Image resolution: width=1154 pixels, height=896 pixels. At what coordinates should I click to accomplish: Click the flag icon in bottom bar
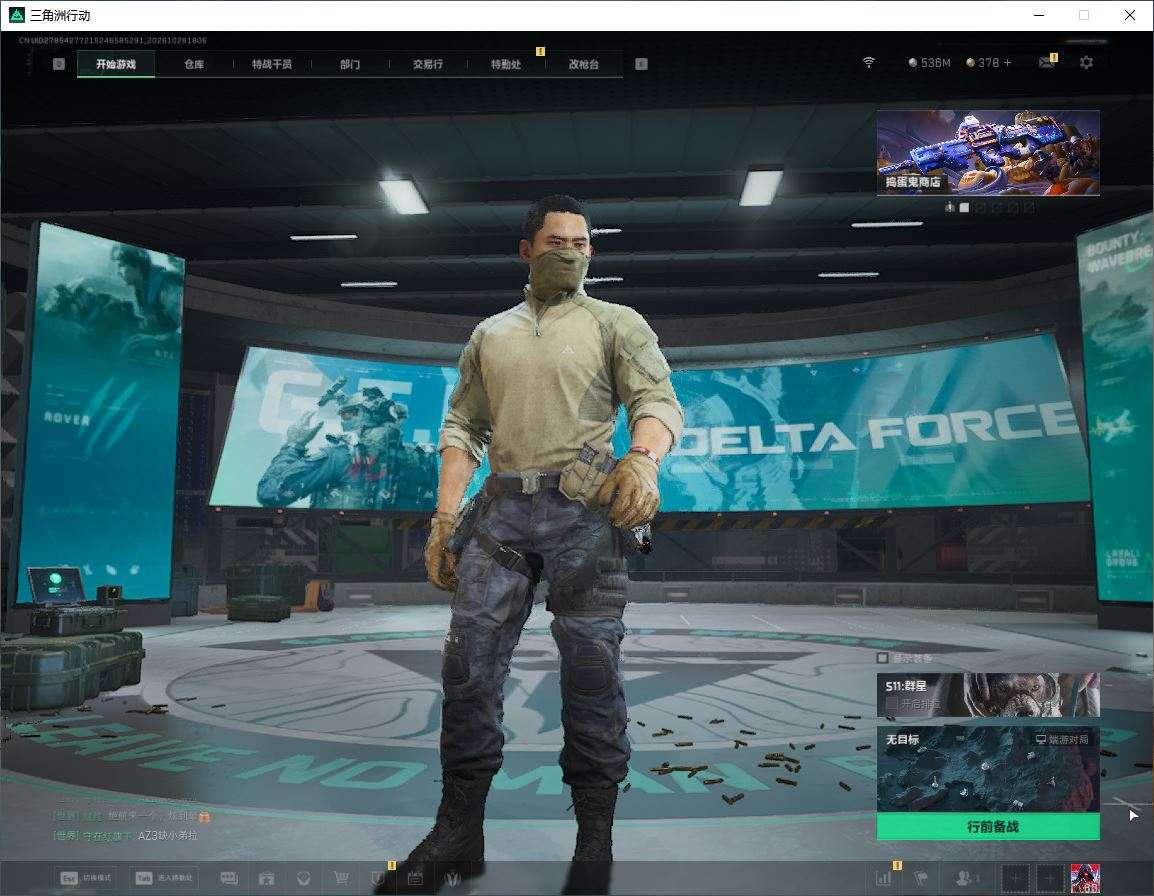921,878
